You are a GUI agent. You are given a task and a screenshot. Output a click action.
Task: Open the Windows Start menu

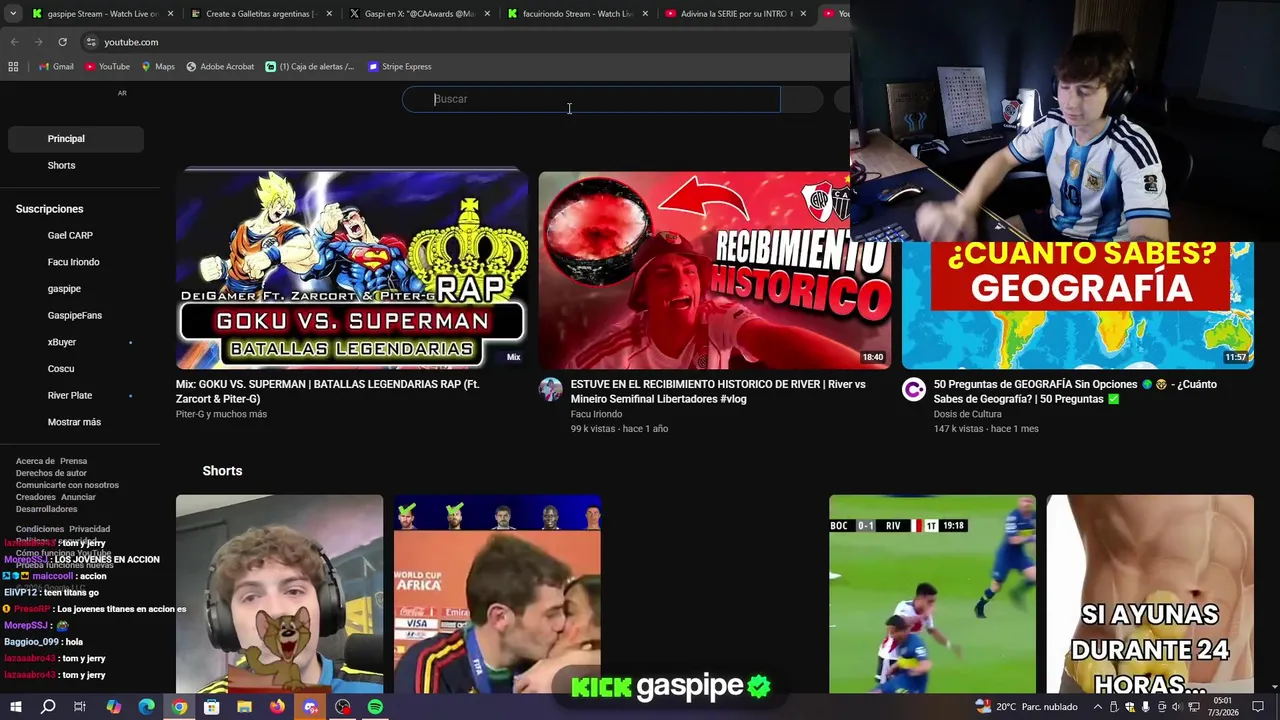coord(15,707)
